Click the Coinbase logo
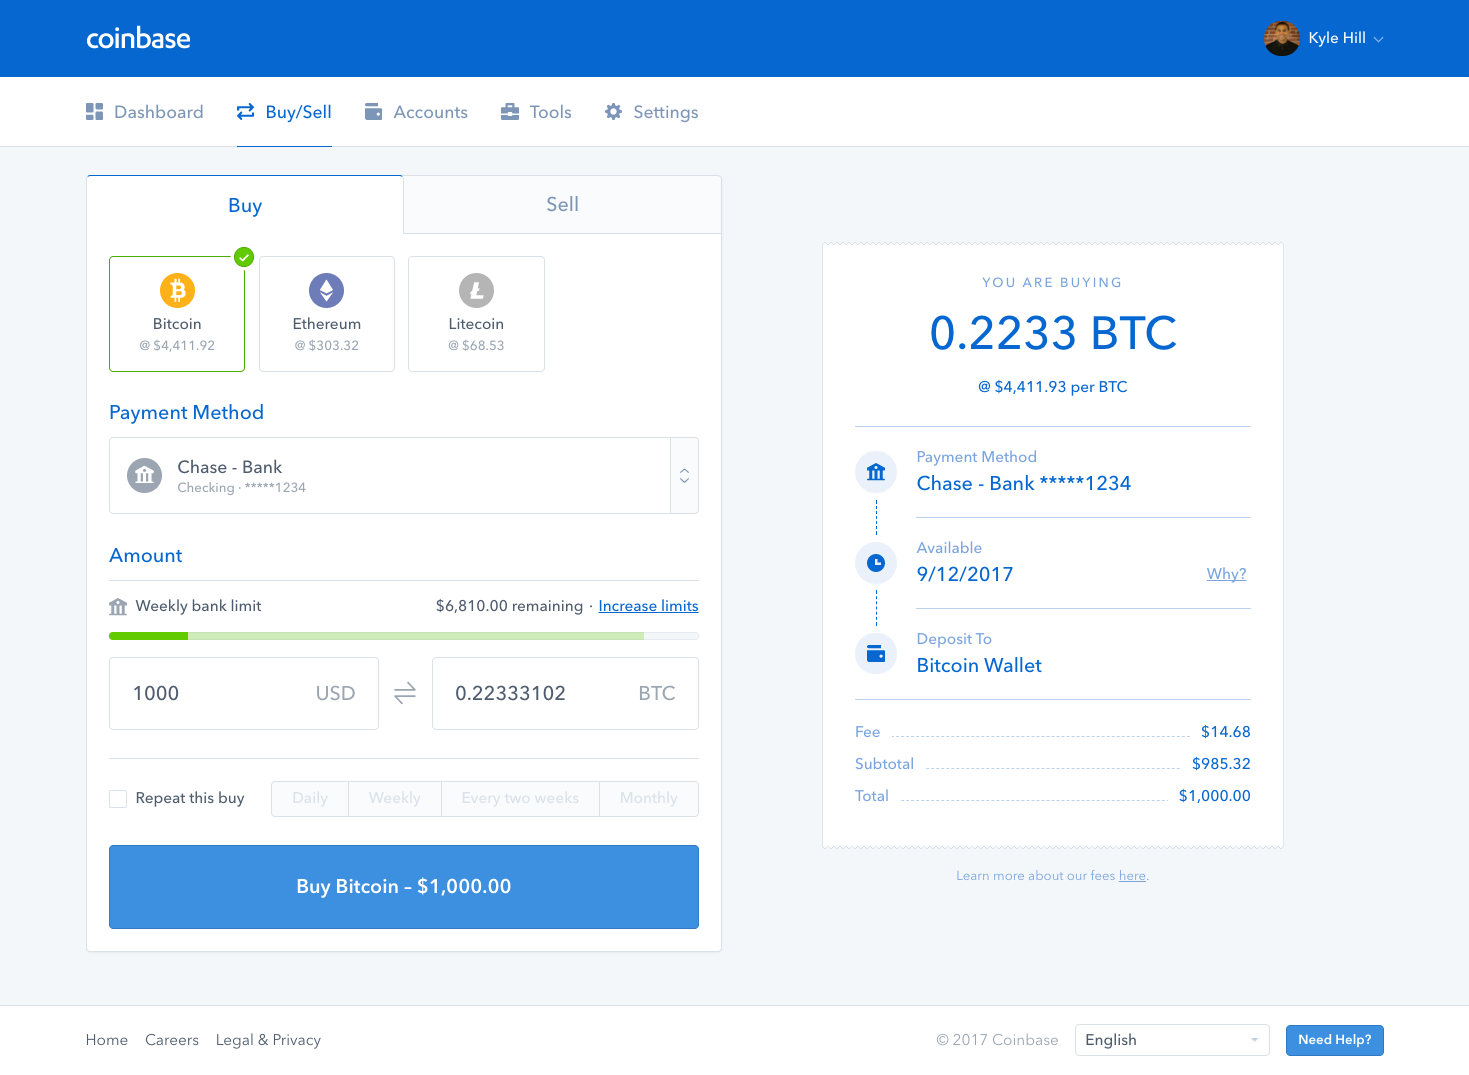 click(138, 38)
